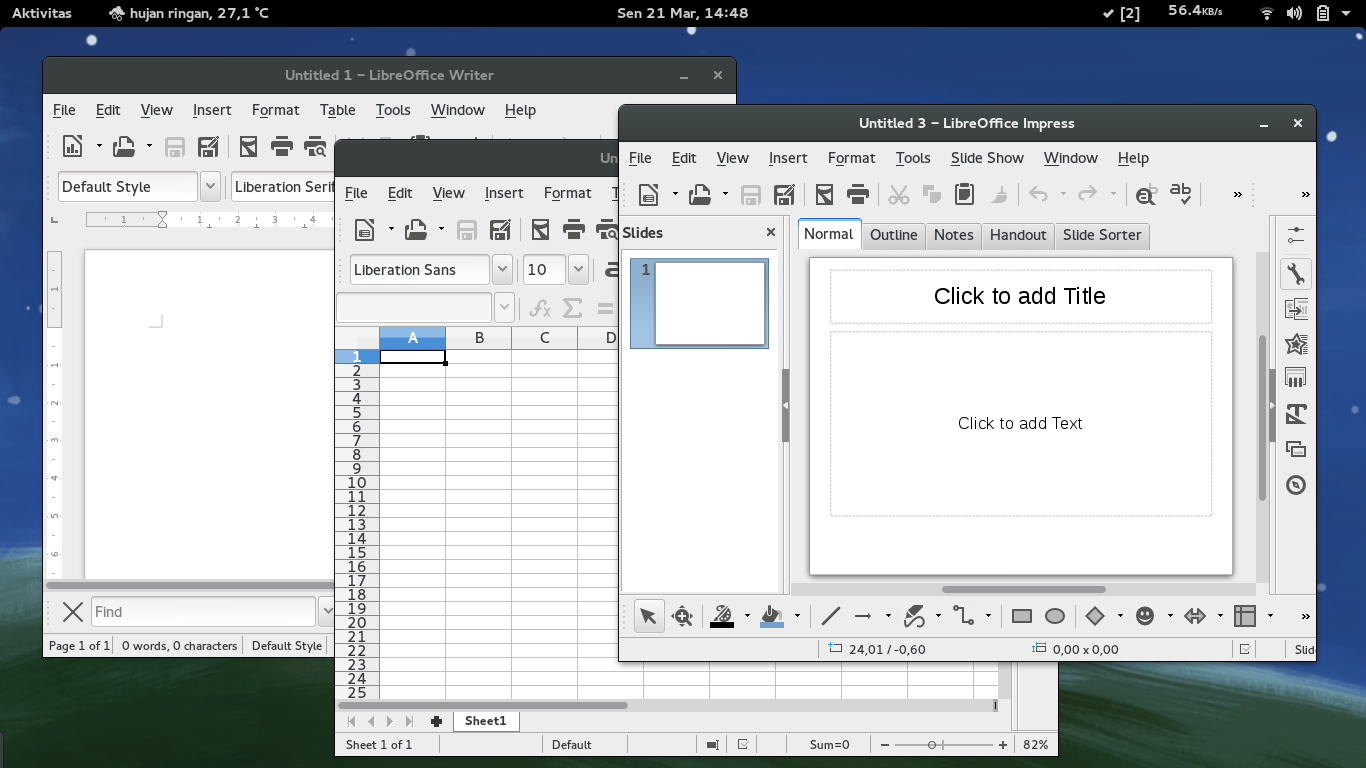This screenshot has width=1366, height=768.
Task: Click Calc zoom slider handle
Action: pyautogui.click(x=932, y=745)
